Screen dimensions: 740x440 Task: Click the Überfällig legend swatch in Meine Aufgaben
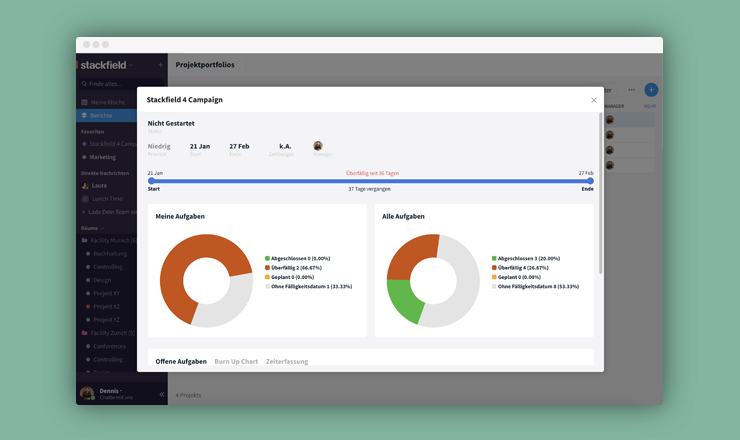coord(267,268)
